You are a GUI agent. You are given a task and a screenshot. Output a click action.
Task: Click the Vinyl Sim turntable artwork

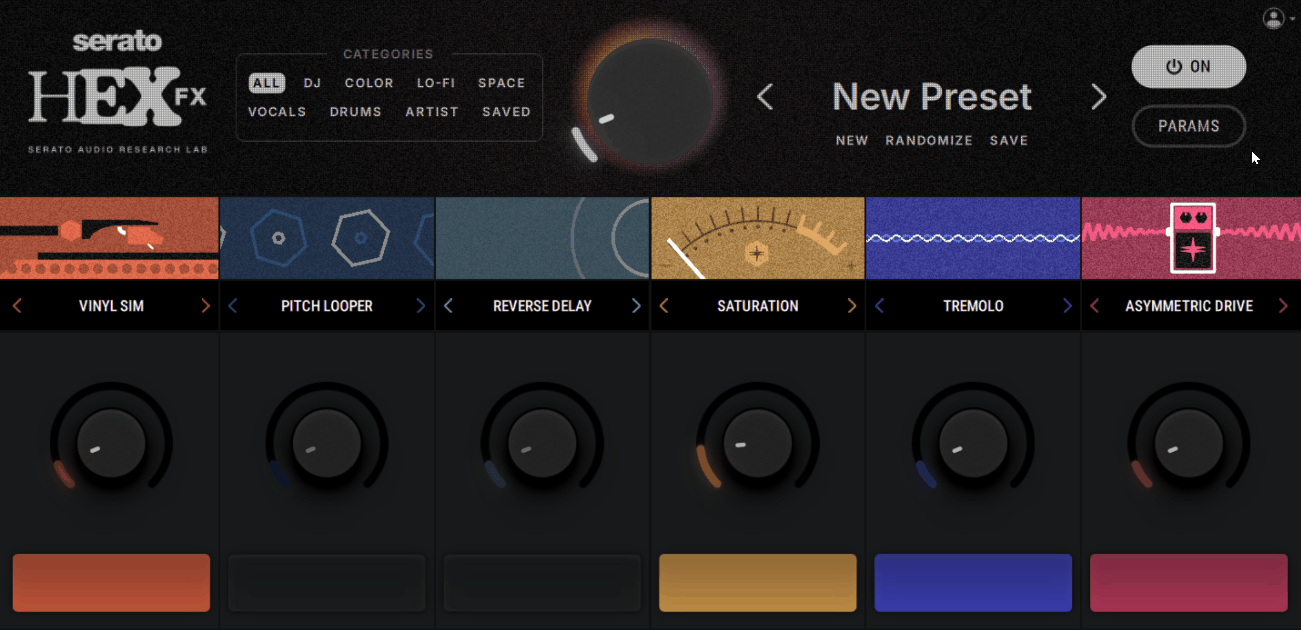pos(109,238)
